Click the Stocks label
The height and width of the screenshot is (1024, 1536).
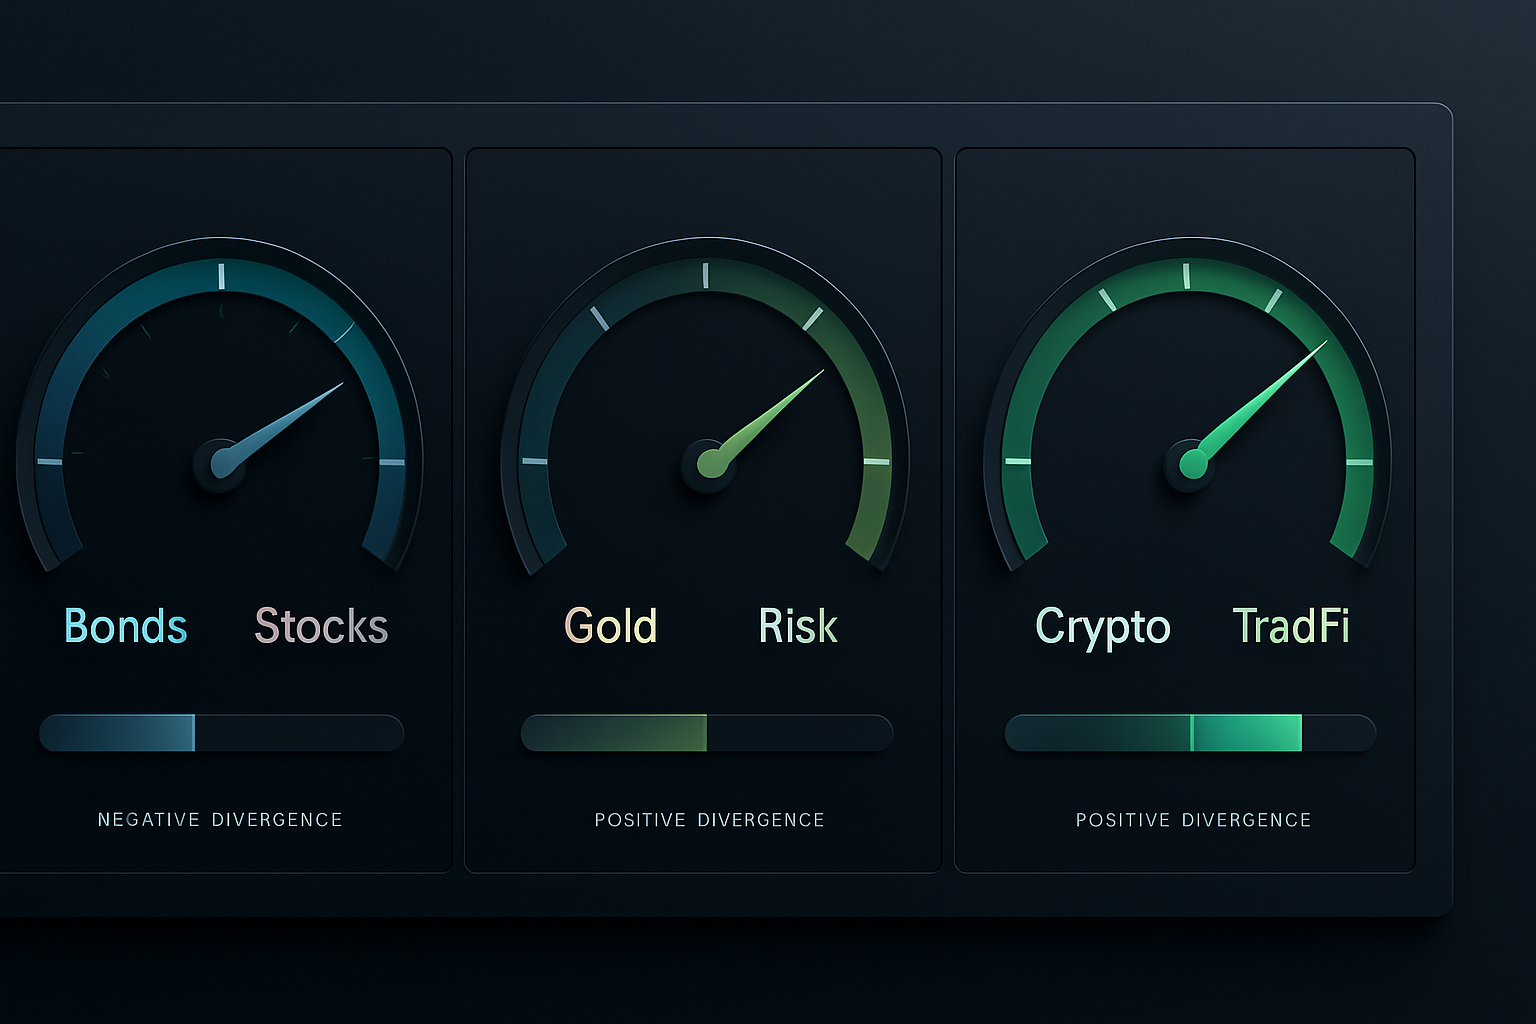[x=321, y=627]
